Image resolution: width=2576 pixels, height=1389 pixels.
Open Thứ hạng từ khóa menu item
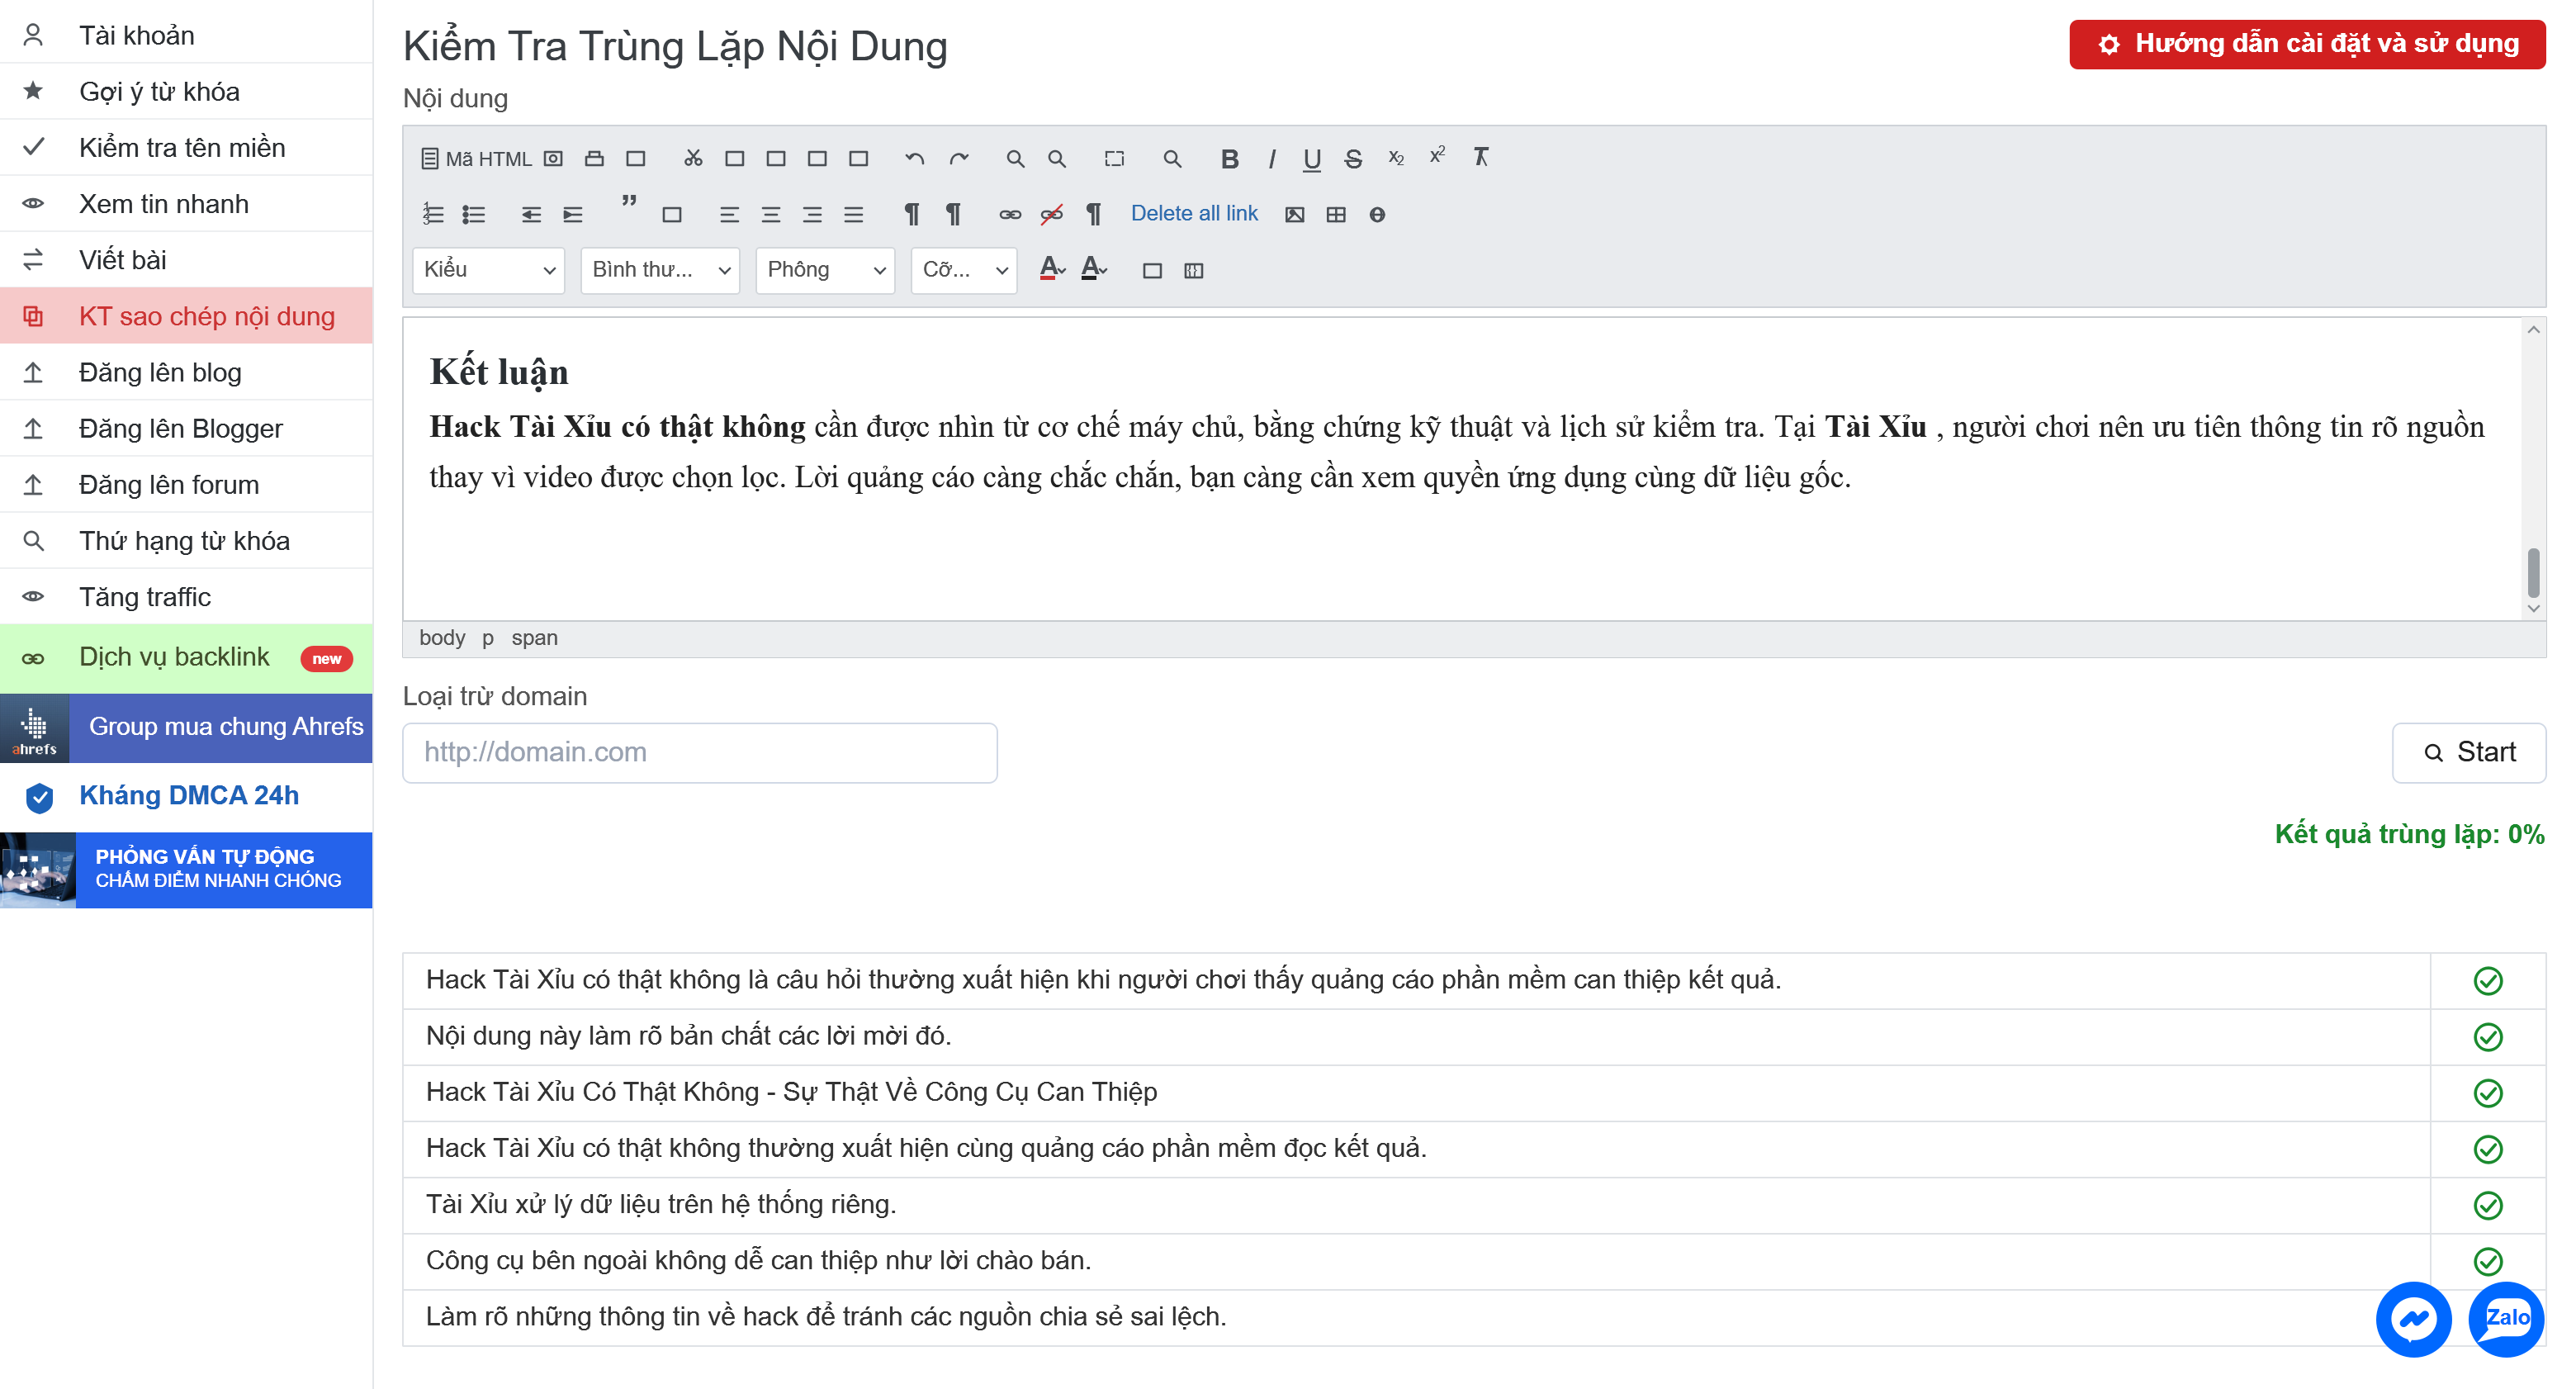[x=186, y=540]
